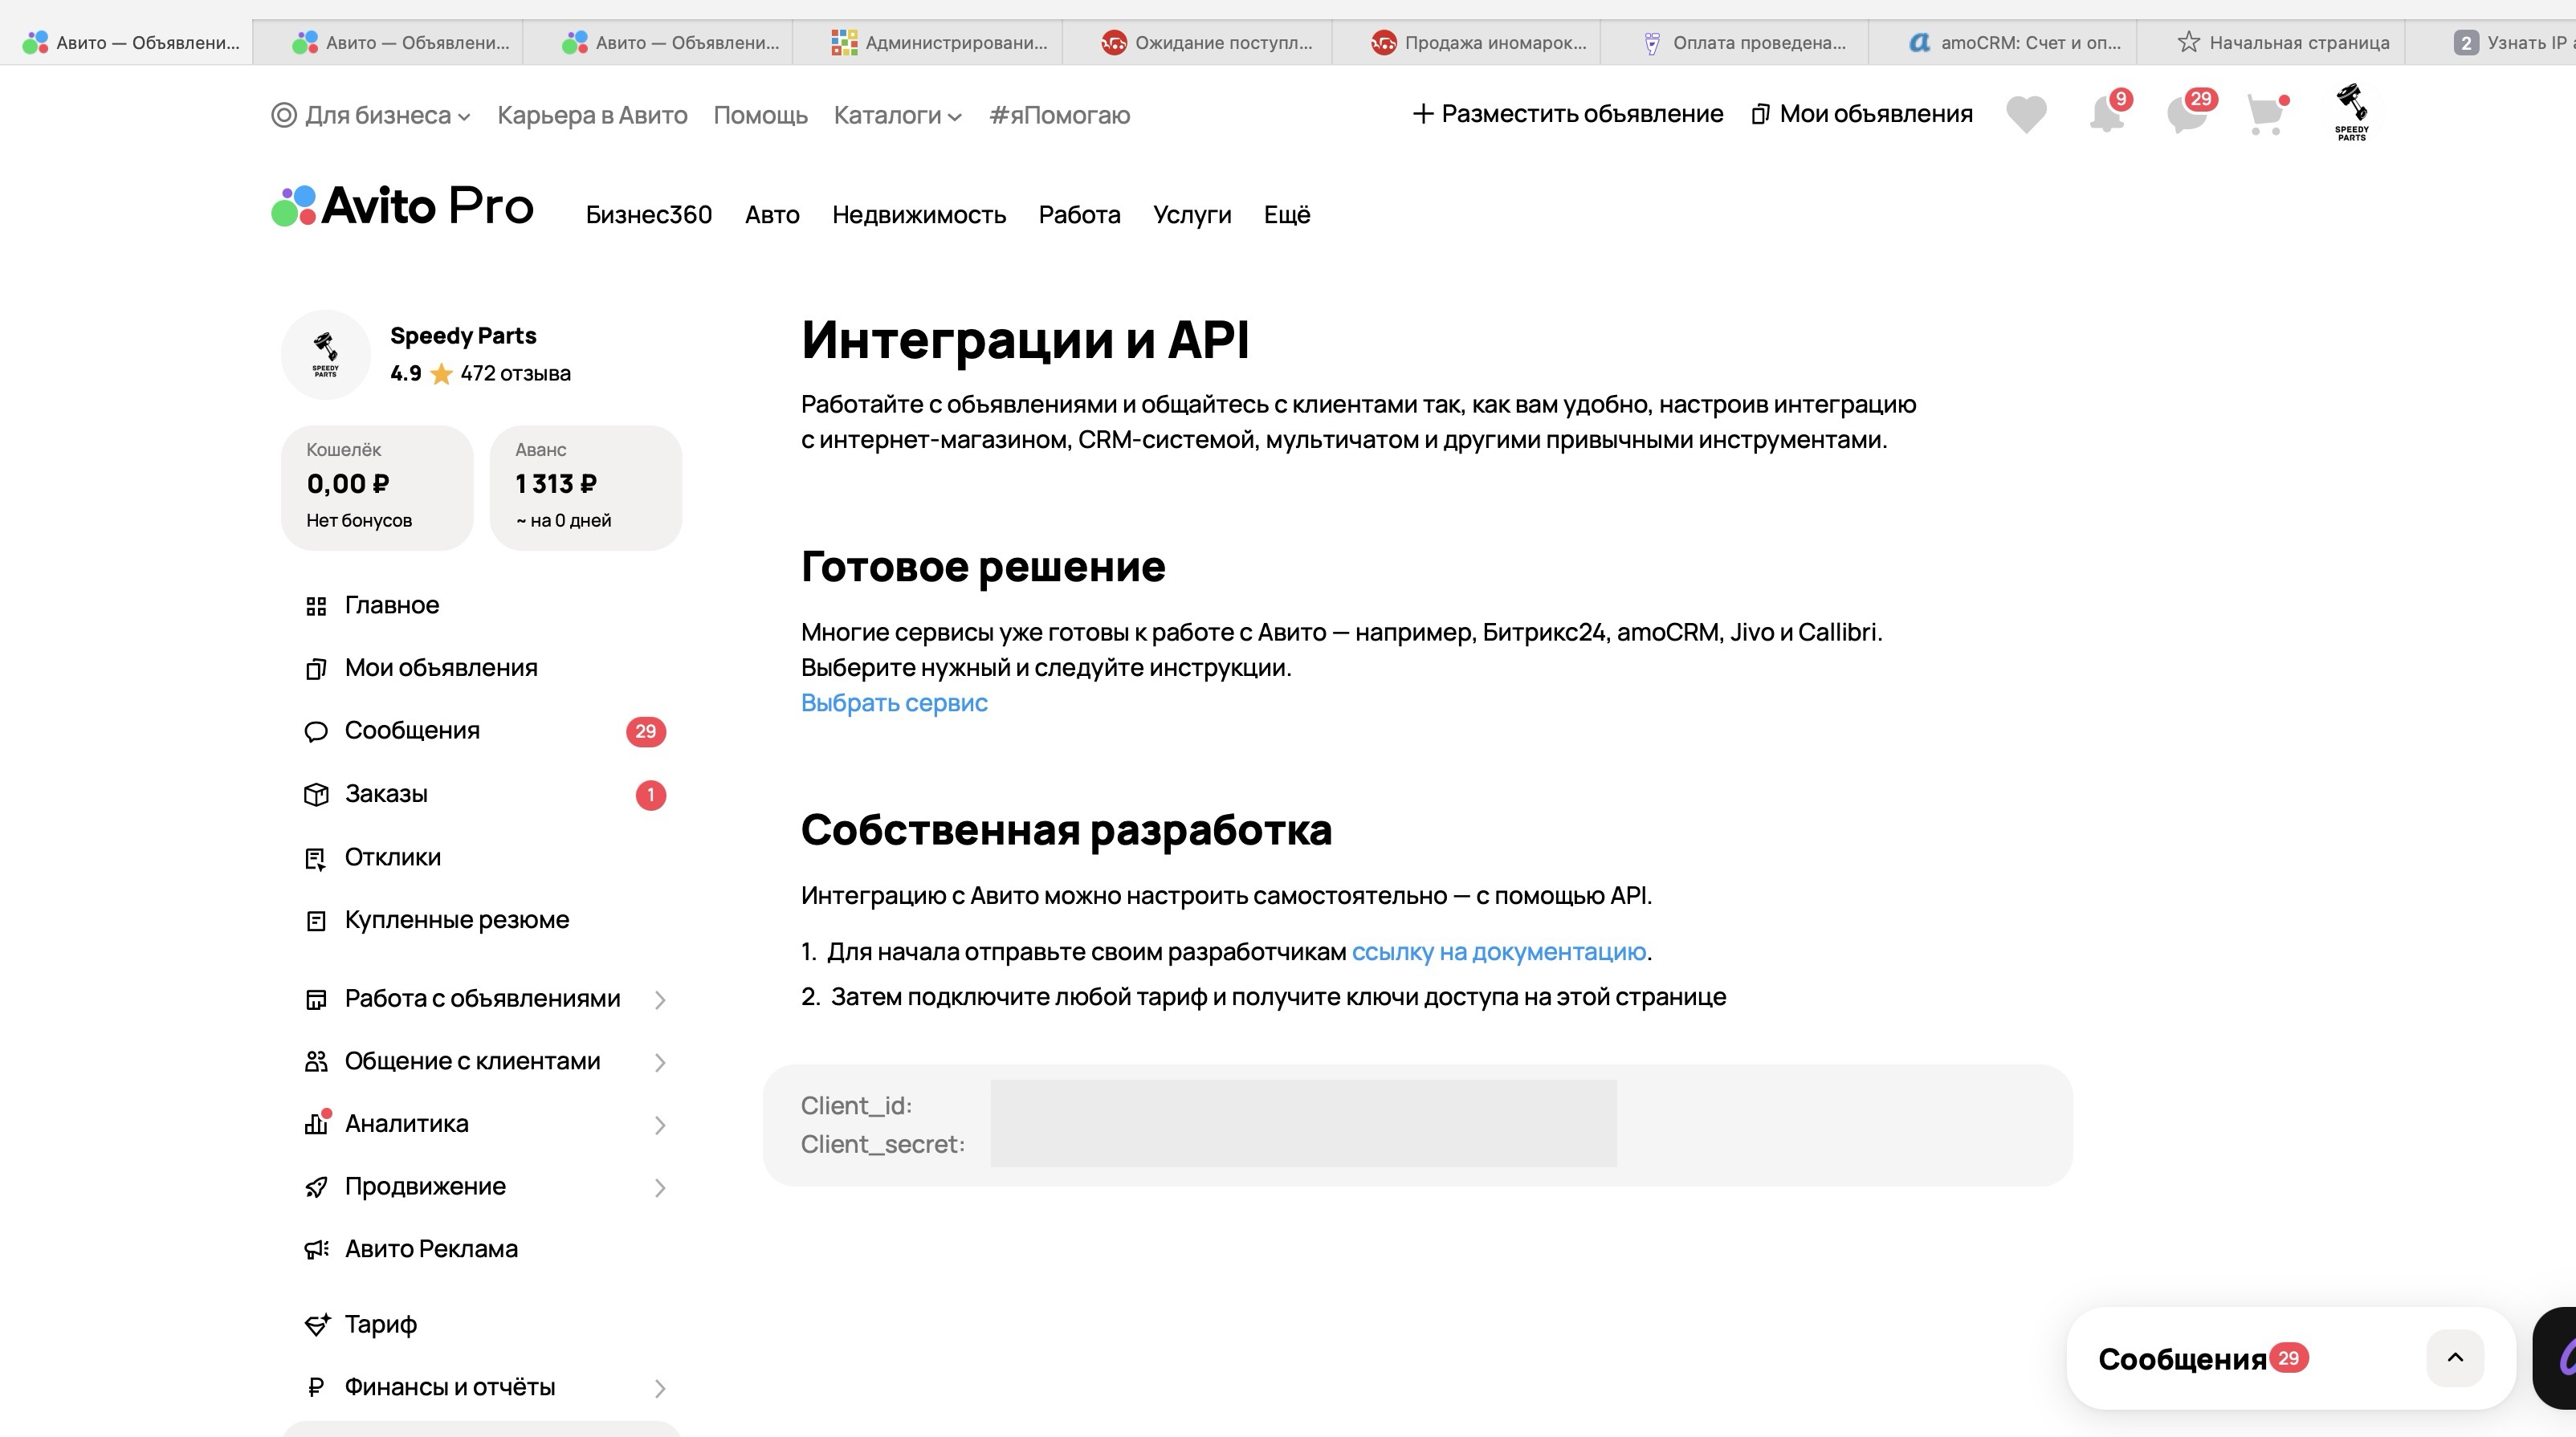Open the Каталоги dropdown

click(897, 115)
